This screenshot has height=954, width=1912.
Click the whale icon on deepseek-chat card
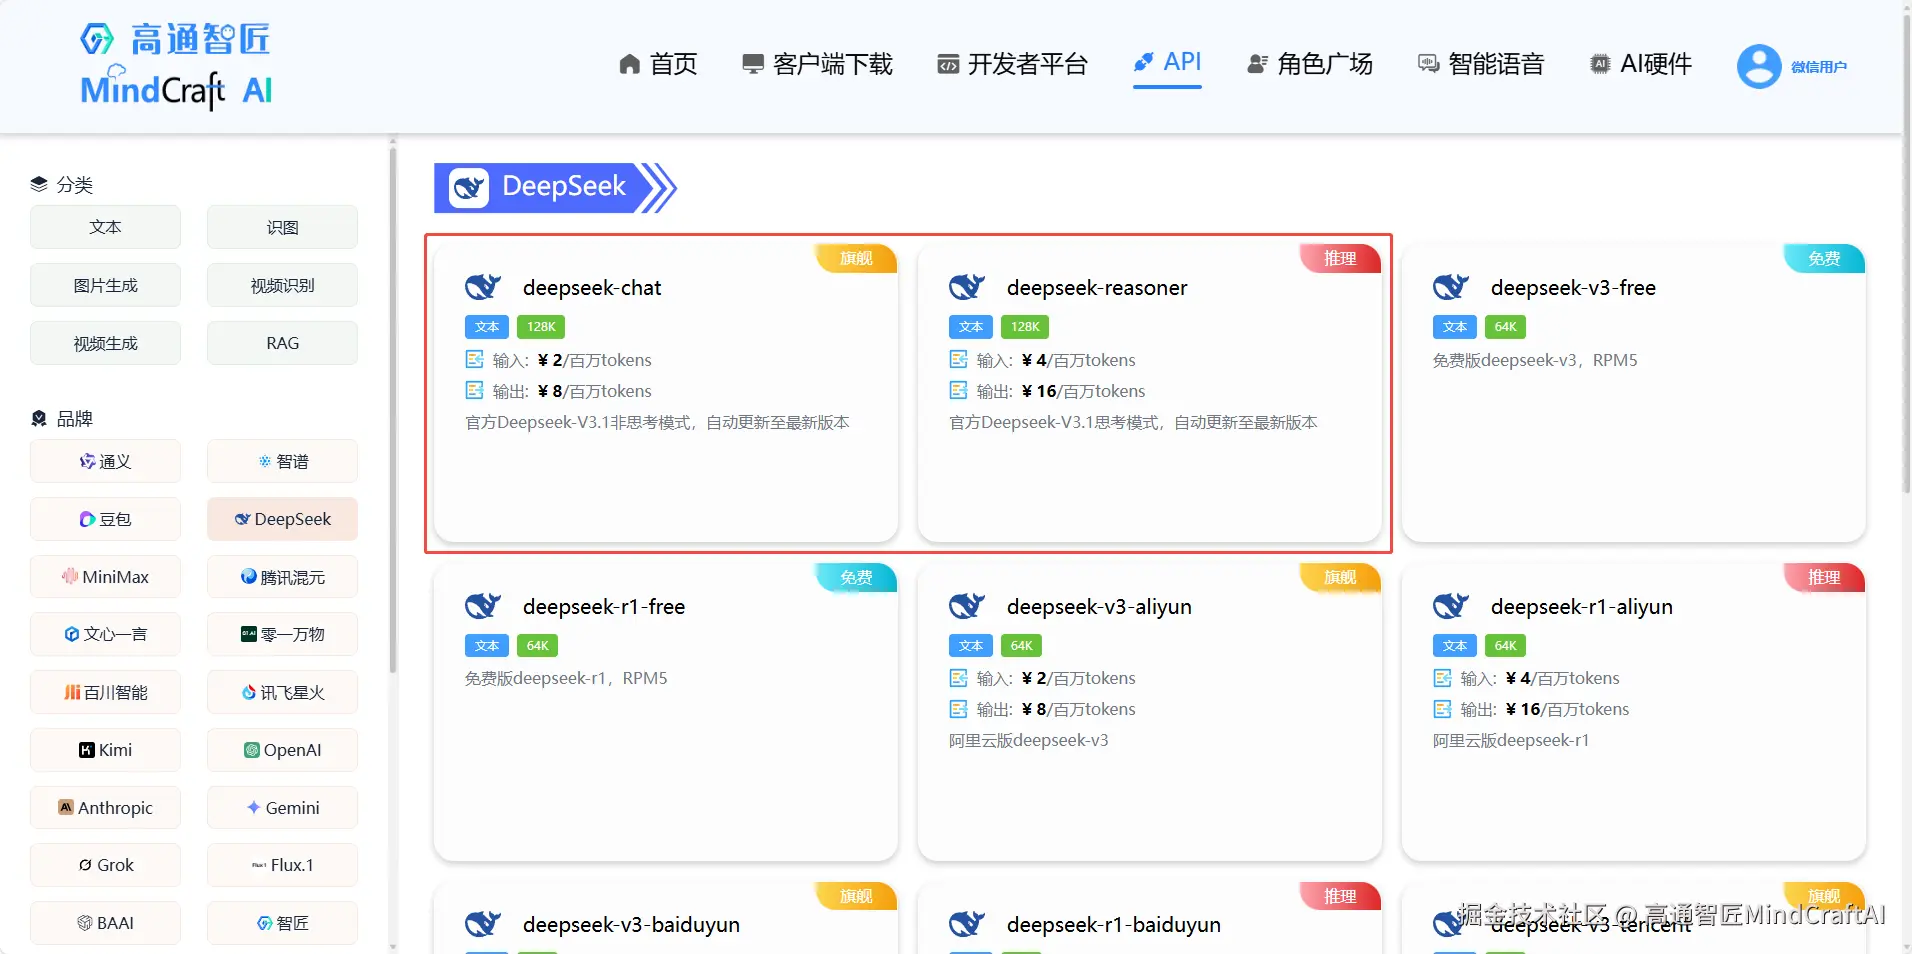pyautogui.click(x=483, y=287)
